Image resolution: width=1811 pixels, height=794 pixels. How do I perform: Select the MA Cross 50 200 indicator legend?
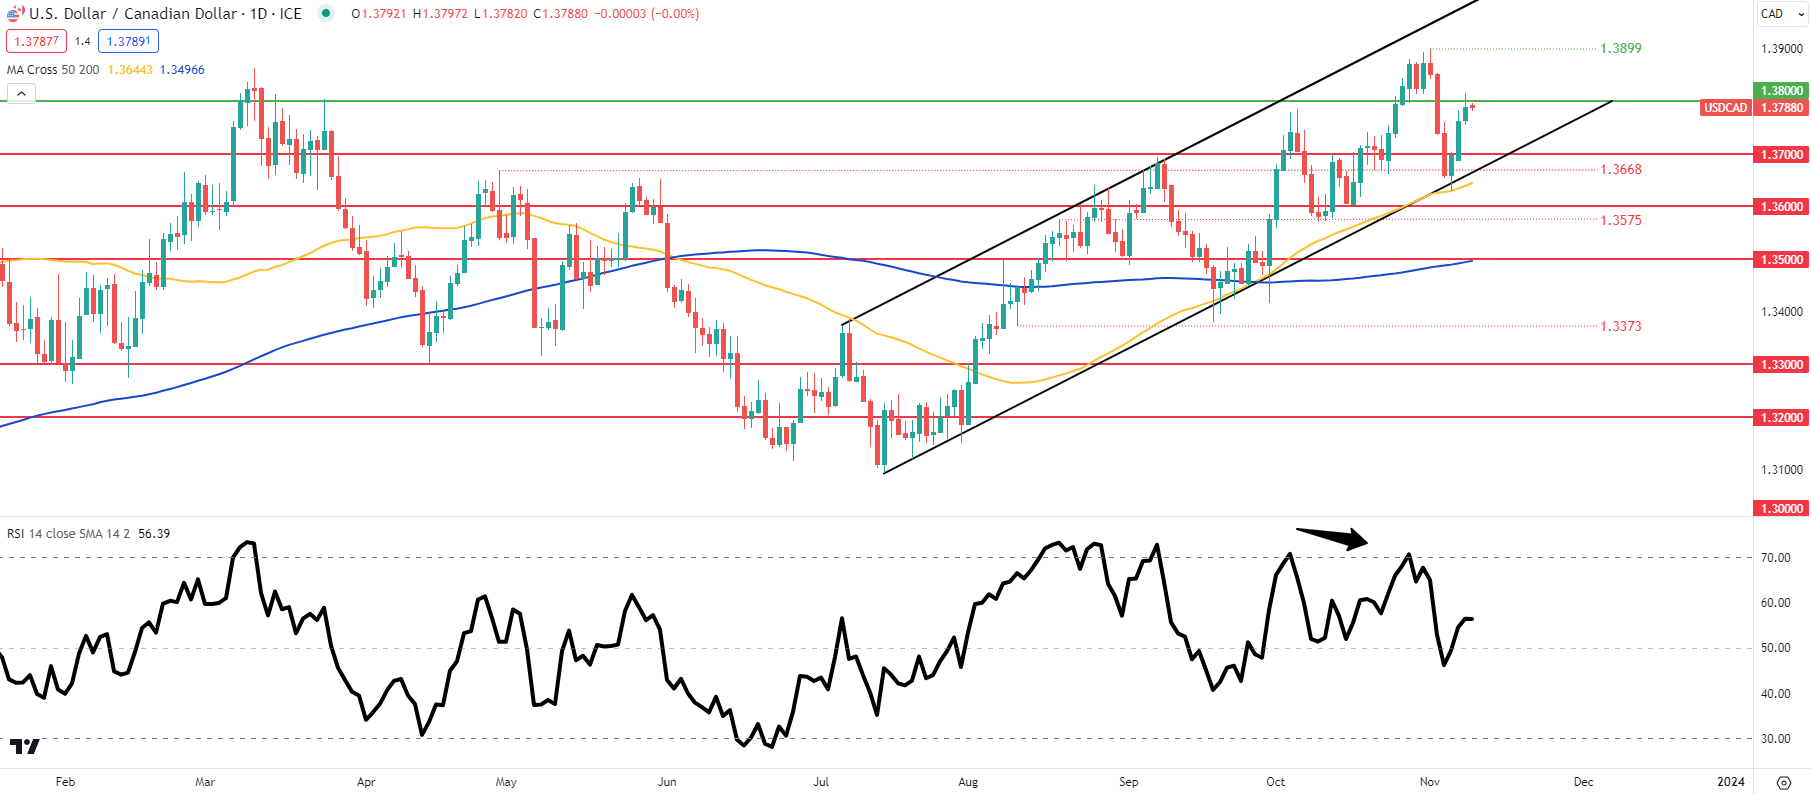pyautogui.click(x=53, y=70)
